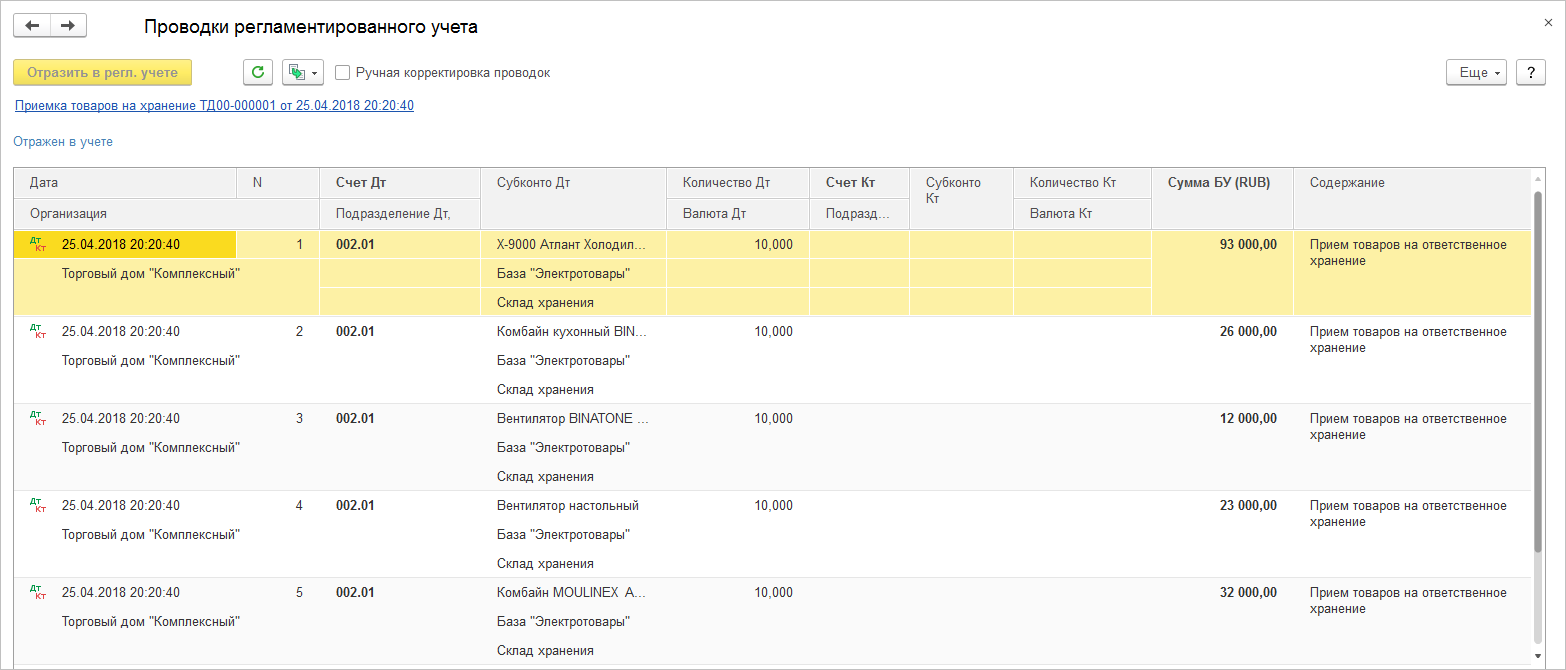
Task: Enable Ручная корректировка проводок checkbox
Action: (x=343, y=73)
